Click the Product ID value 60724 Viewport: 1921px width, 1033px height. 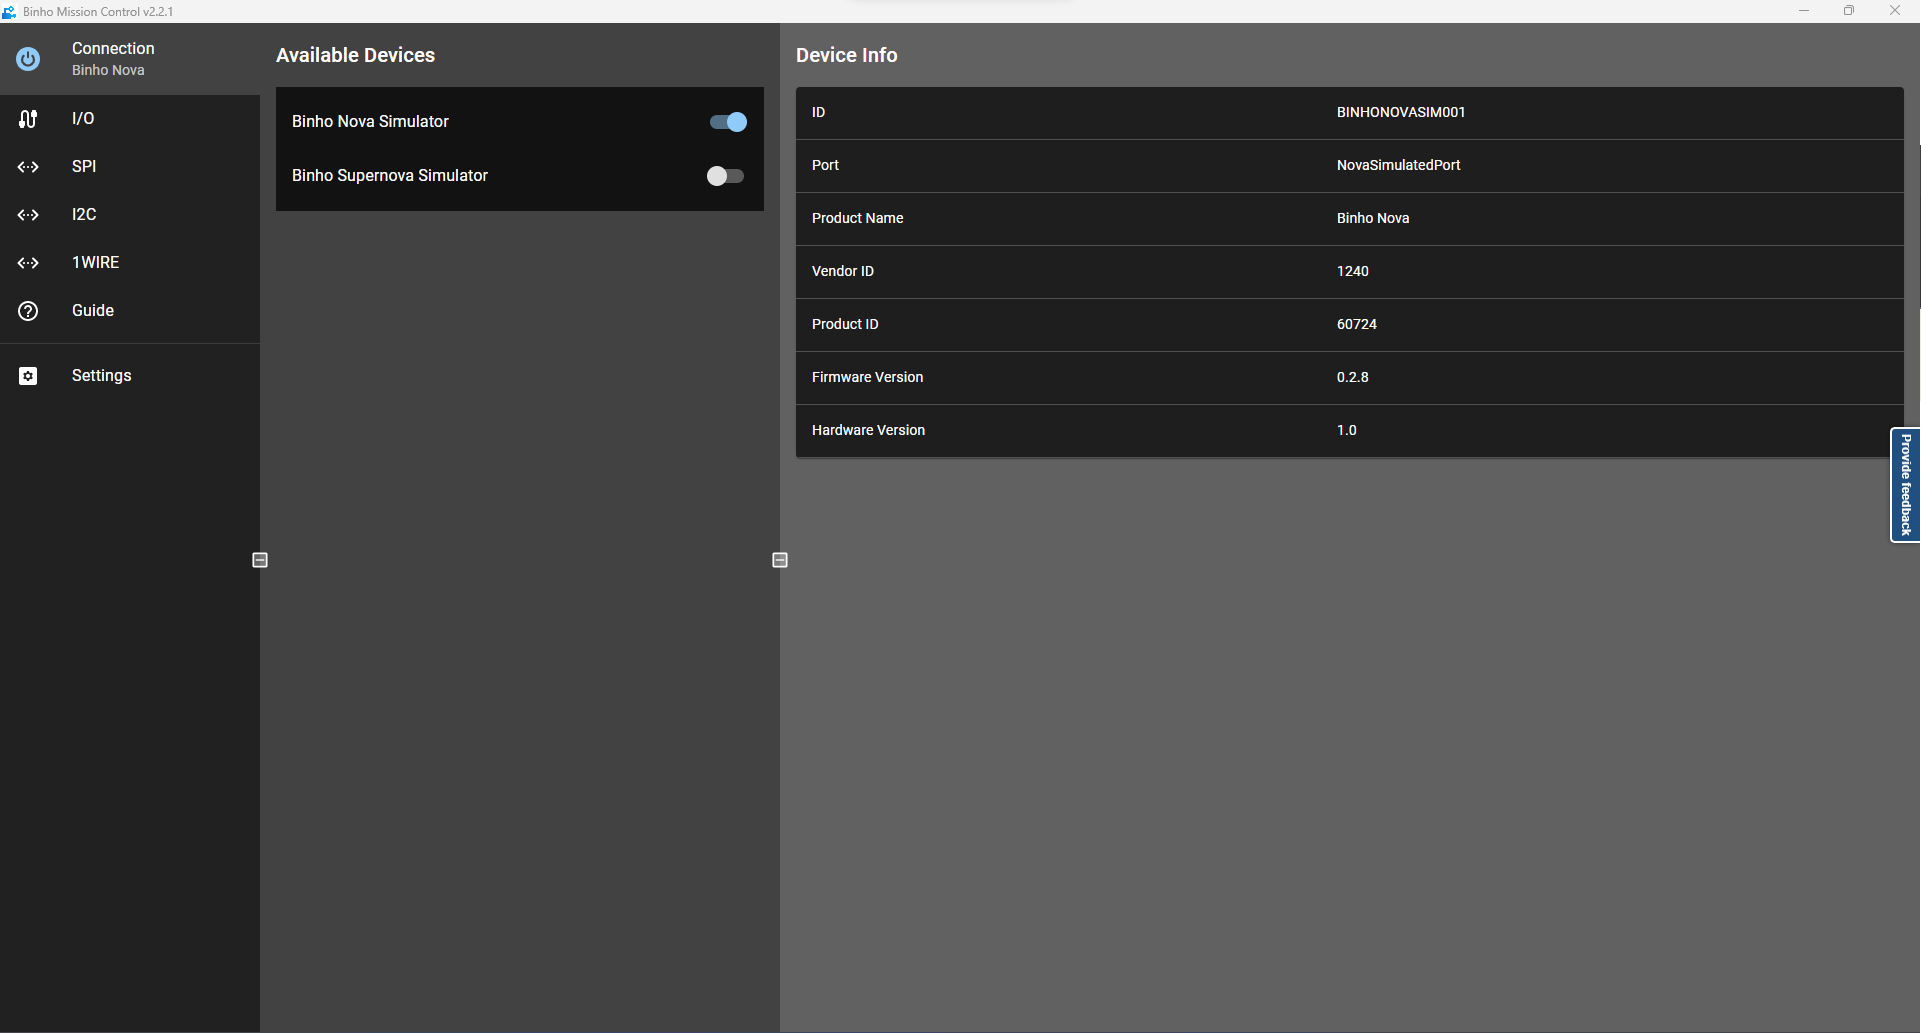pyautogui.click(x=1357, y=325)
